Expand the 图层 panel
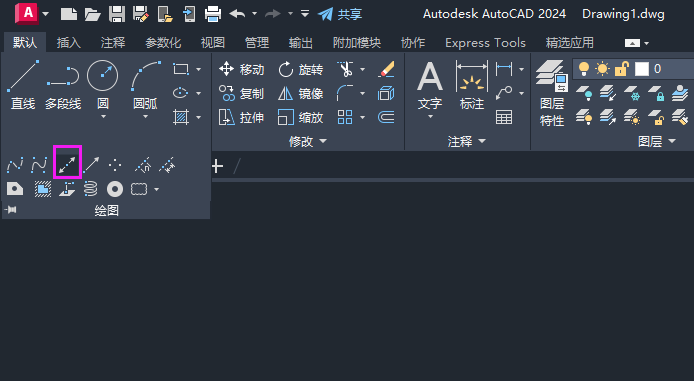Viewport: 694px width, 381px height. click(x=657, y=142)
